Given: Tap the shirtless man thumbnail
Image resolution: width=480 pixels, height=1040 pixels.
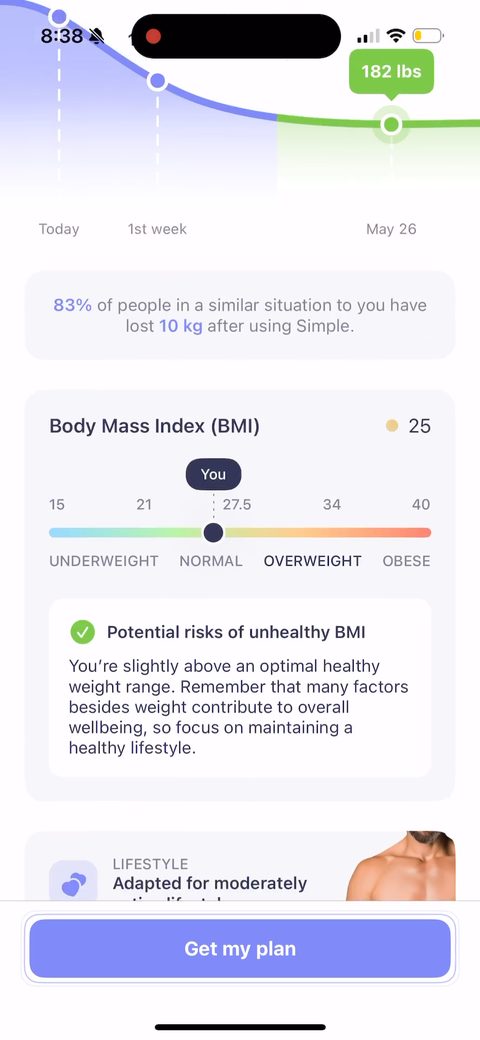Looking at the screenshot, I should (x=400, y=866).
